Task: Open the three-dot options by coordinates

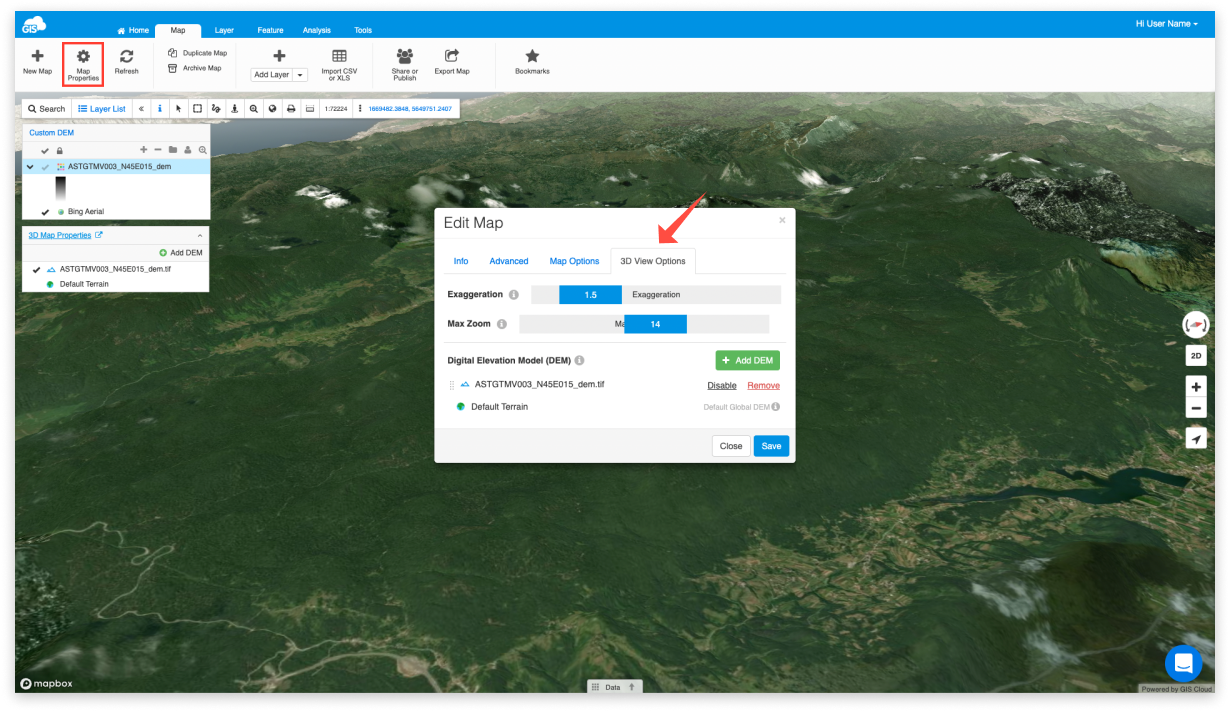Action: click(x=360, y=108)
